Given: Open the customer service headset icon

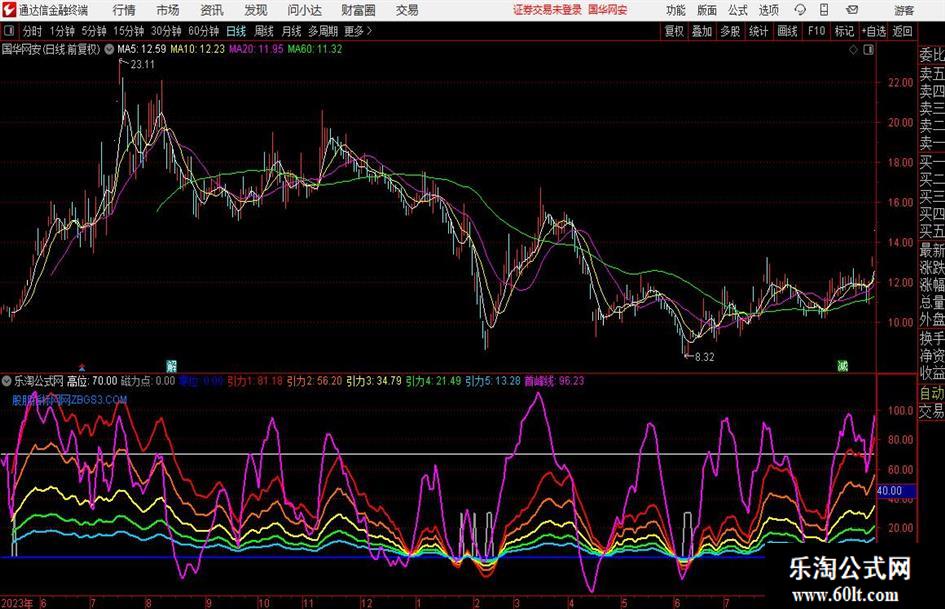Looking at the screenshot, I should click(x=800, y=10).
